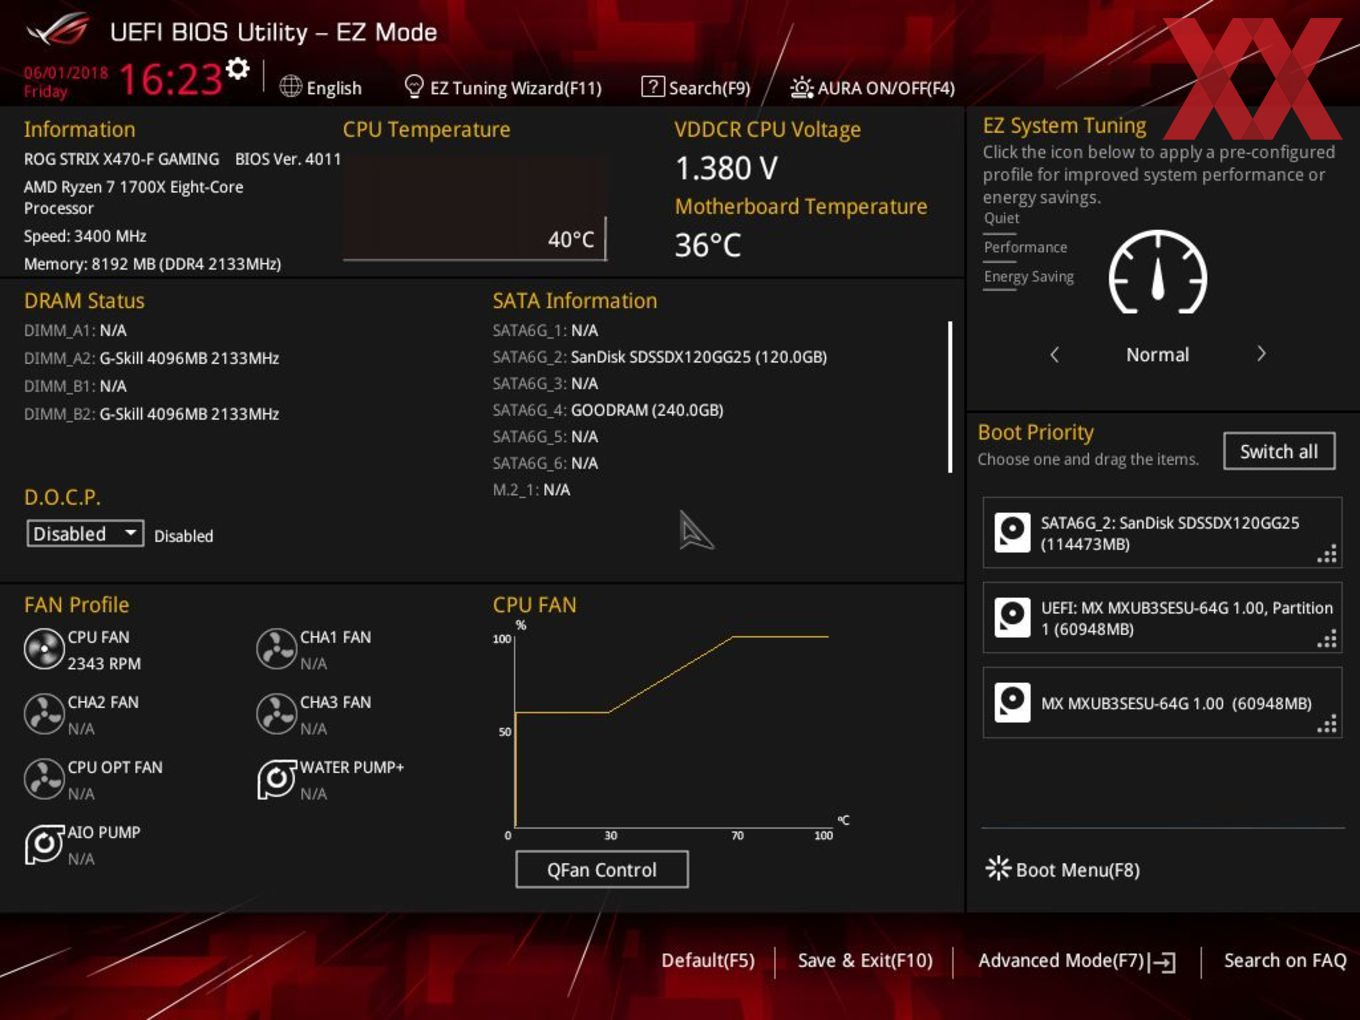Click the 16:23 clock time
Image resolution: width=1360 pixels, height=1020 pixels.
coord(170,79)
